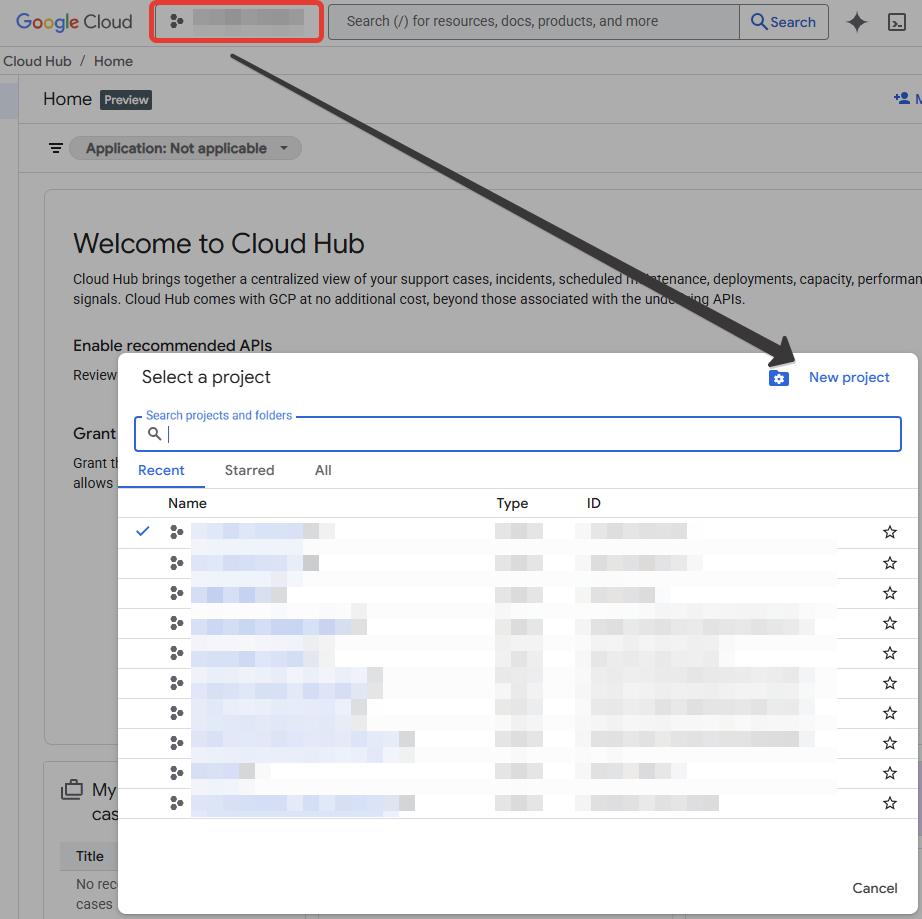Open the project picker in top bar
Screen dimensions: 922x919
(x=237, y=21)
